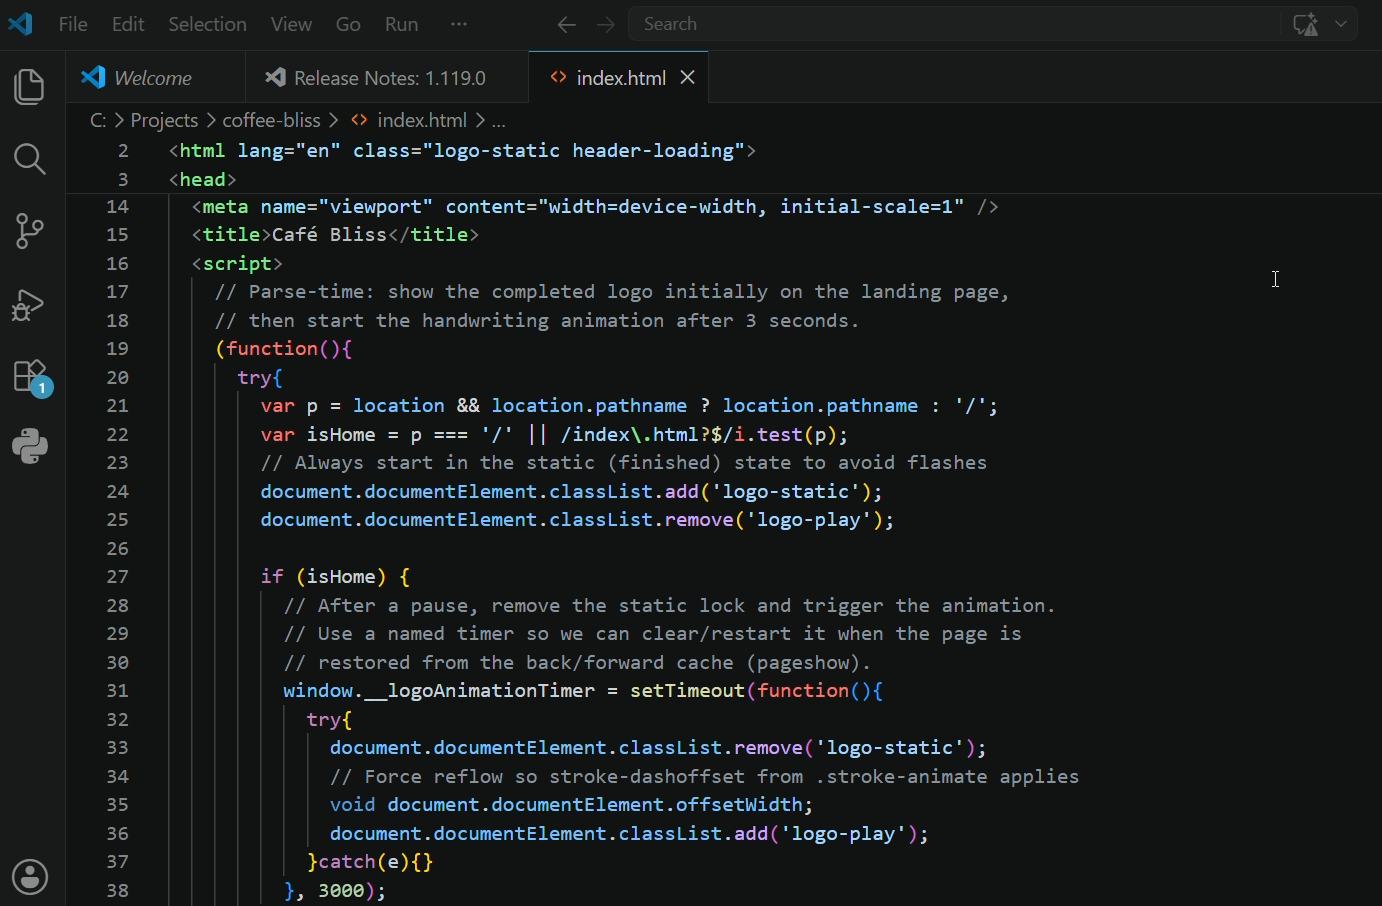Open the Search view in activity bar
Viewport: 1382px width, 906px height.
click(30, 159)
